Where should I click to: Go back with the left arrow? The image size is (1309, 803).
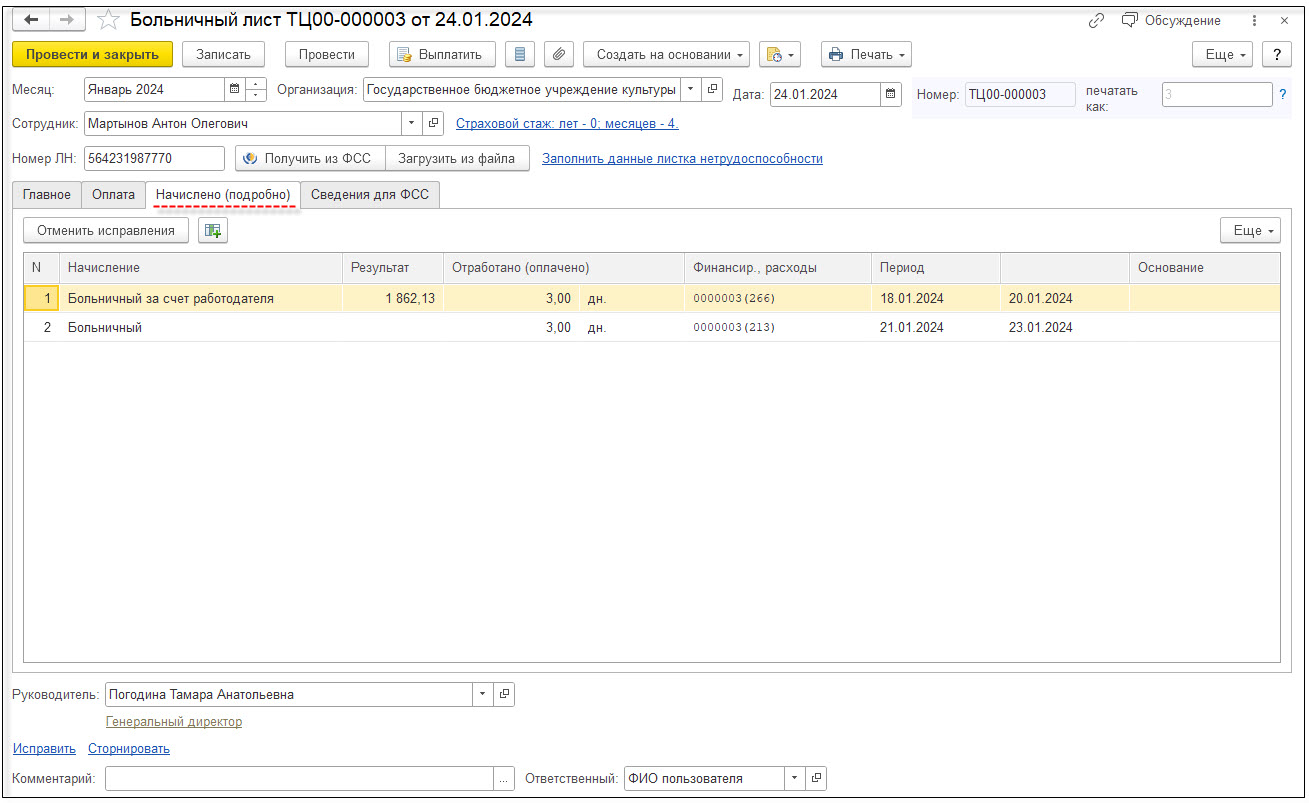point(31,20)
